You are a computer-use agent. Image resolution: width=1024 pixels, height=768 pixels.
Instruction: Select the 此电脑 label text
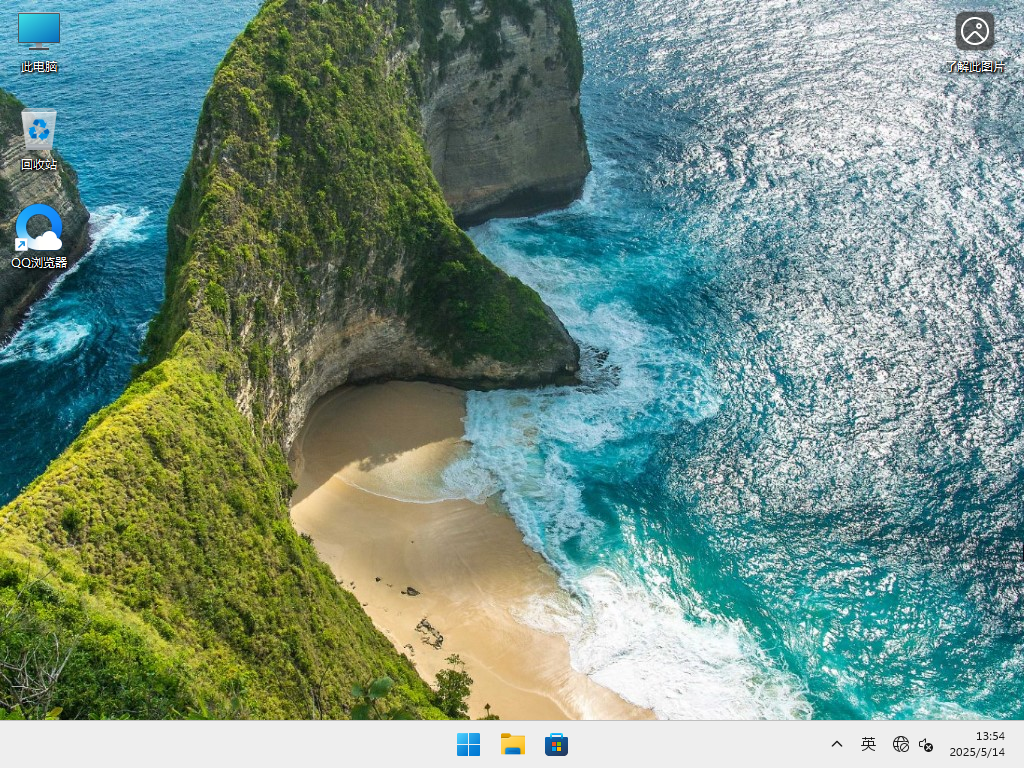click(38, 67)
